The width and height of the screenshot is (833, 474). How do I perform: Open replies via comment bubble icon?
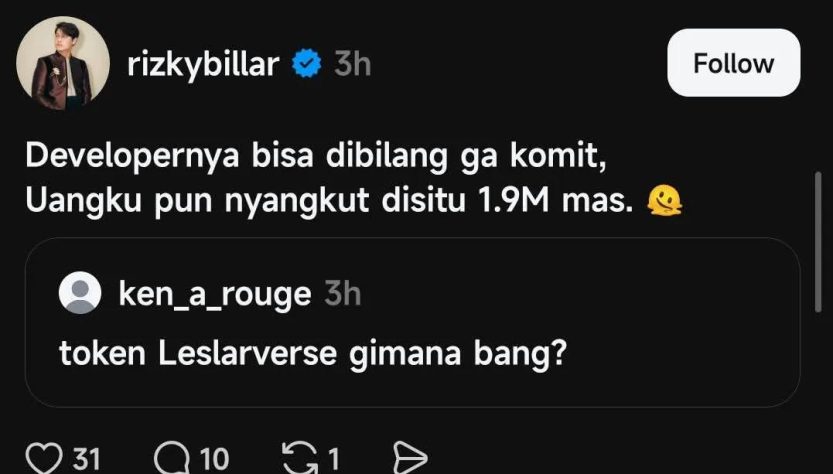point(172,459)
